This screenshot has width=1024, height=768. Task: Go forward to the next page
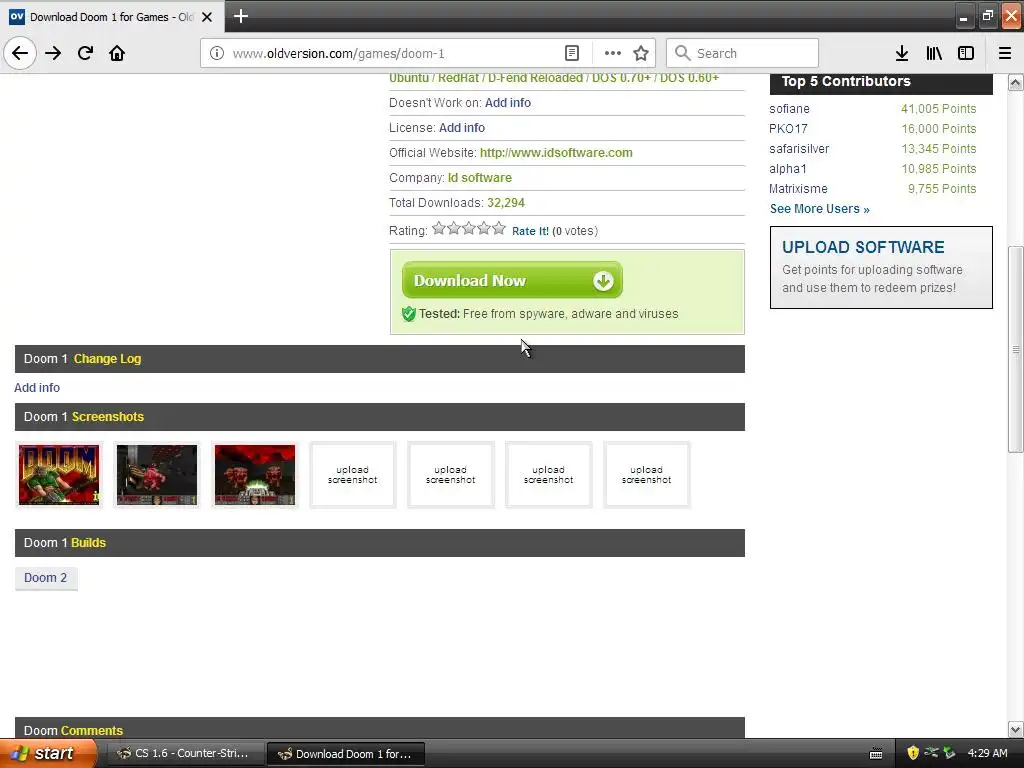point(53,53)
